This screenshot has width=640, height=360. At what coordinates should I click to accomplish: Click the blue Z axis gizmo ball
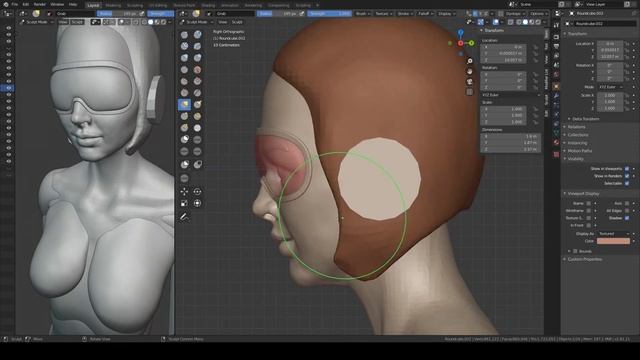click(460, 32)
